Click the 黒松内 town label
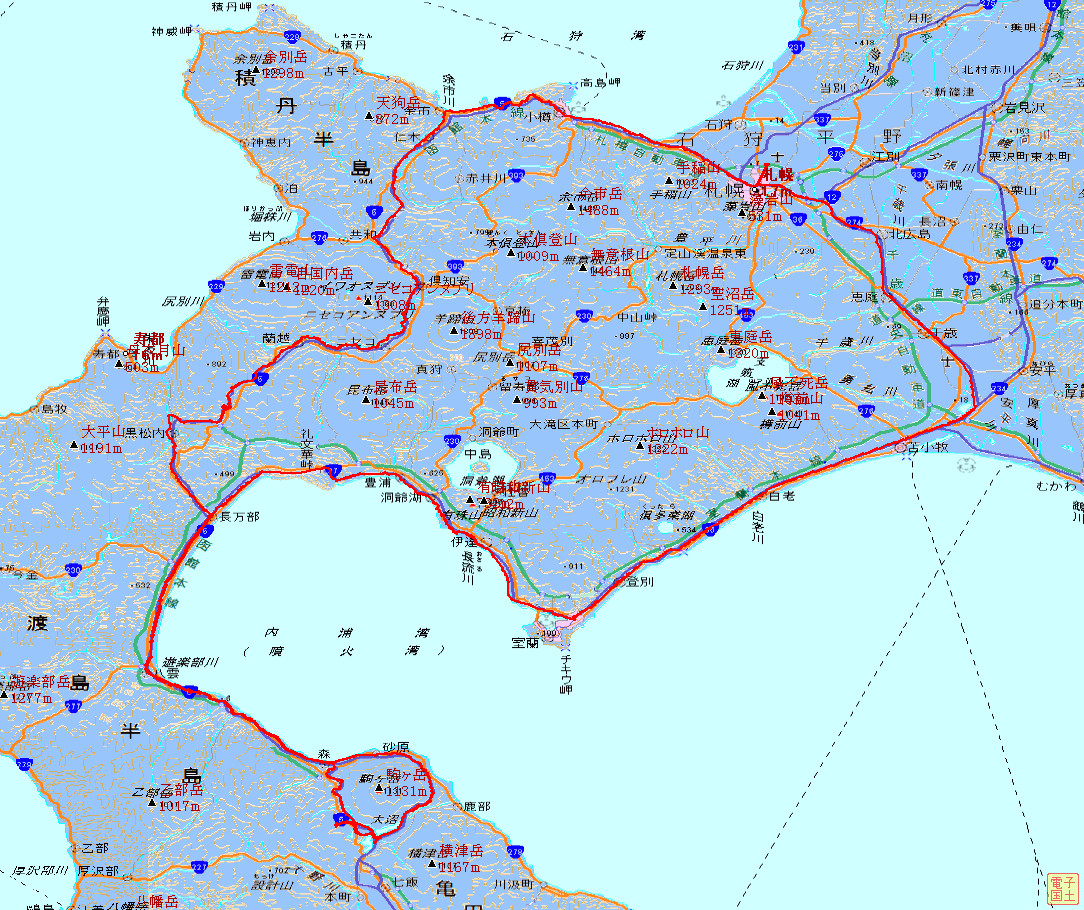This screenshot has width=1084, height=910. [145, 432]
